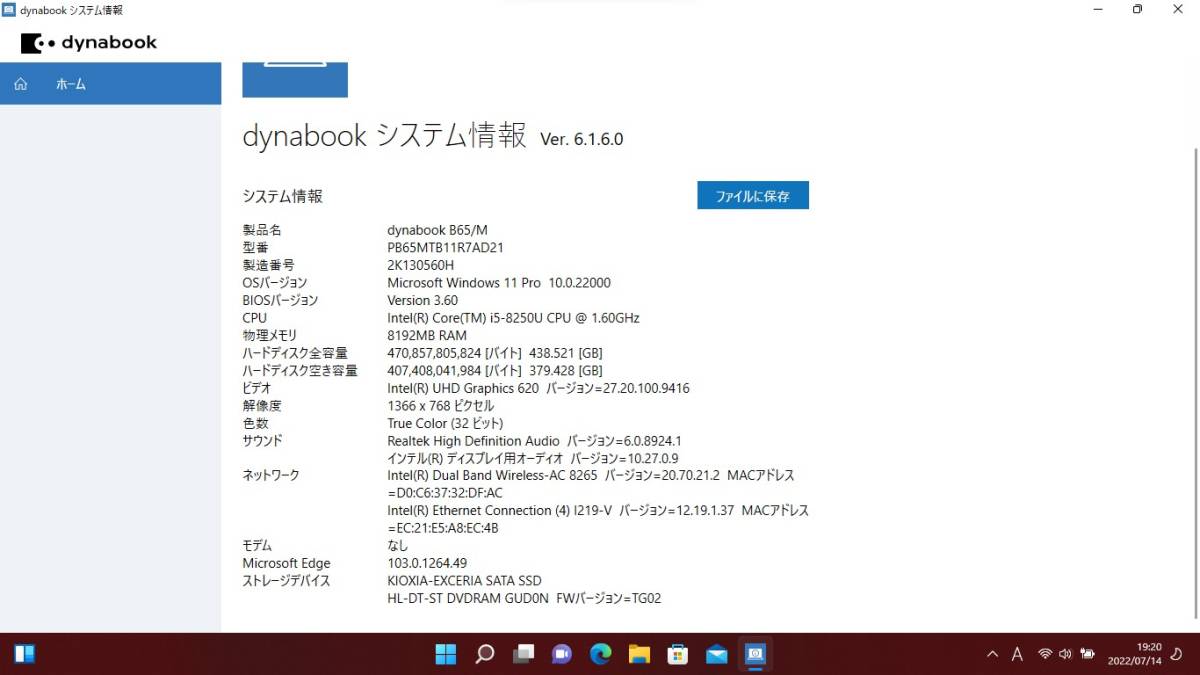The height and width of the screenshot is (675, 1200).
Task: Click the 'ハードディスク全容量' label
Action: click(295, 353)
